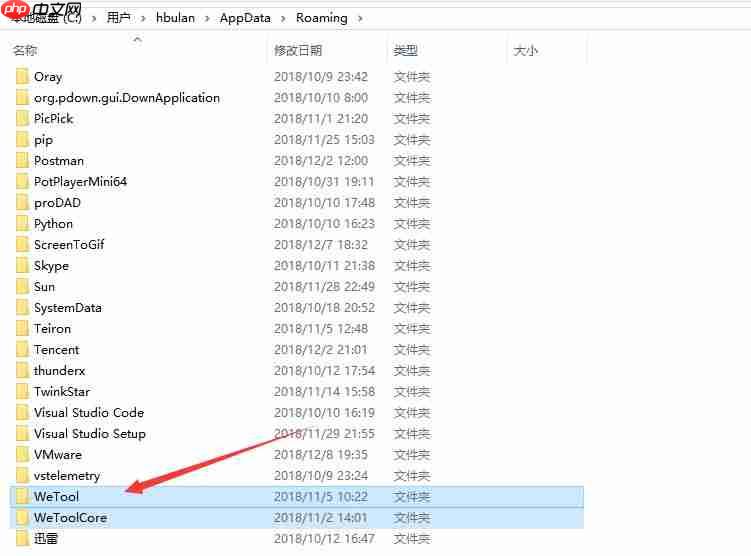Select the Skype folder name
This screenshot has height=556, width=751.
(51, 266)
